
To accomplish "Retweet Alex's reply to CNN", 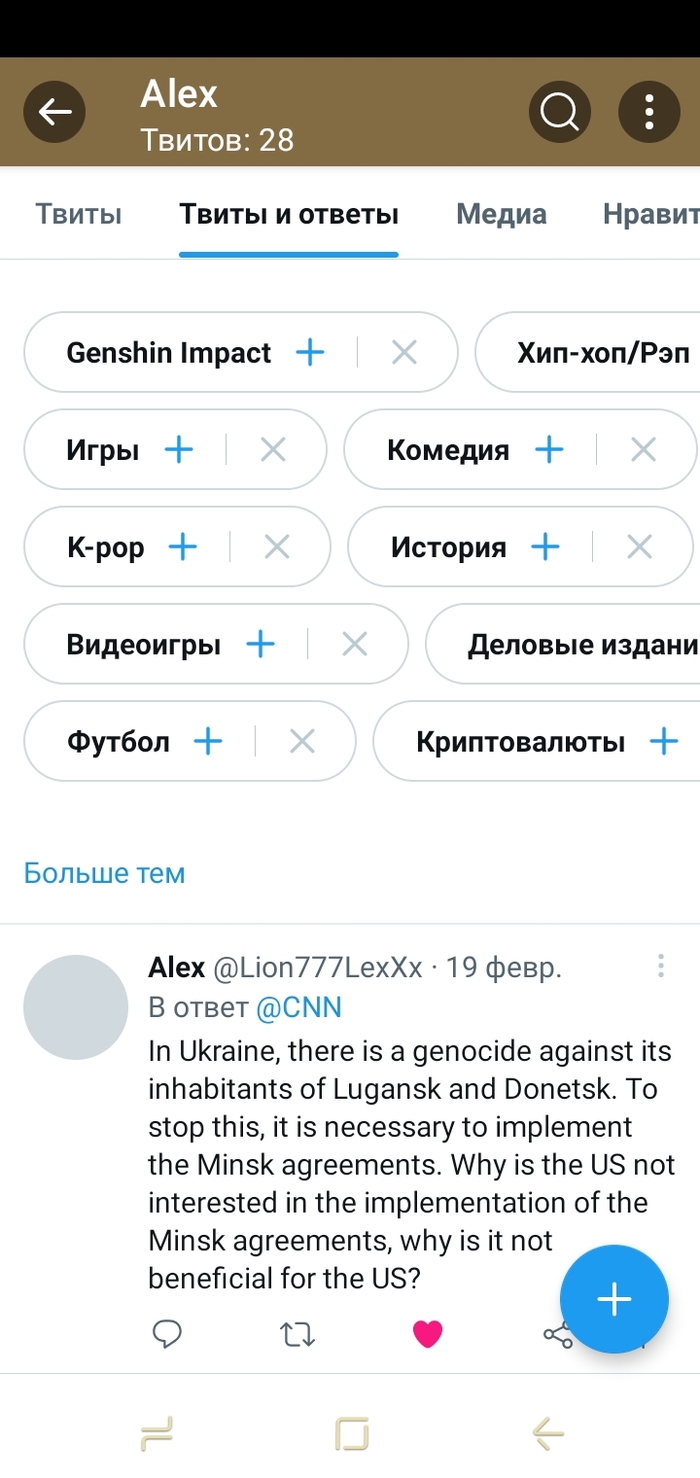I will (298, 1334).
